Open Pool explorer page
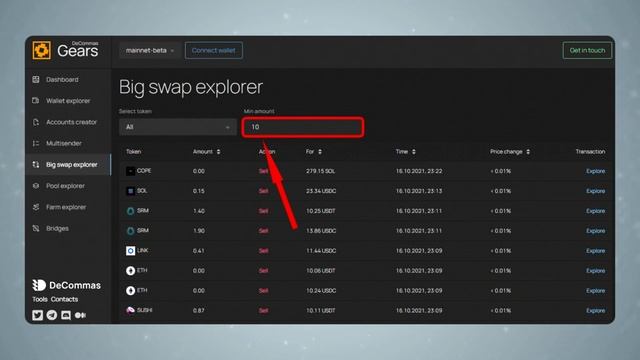 pos(65,186)
